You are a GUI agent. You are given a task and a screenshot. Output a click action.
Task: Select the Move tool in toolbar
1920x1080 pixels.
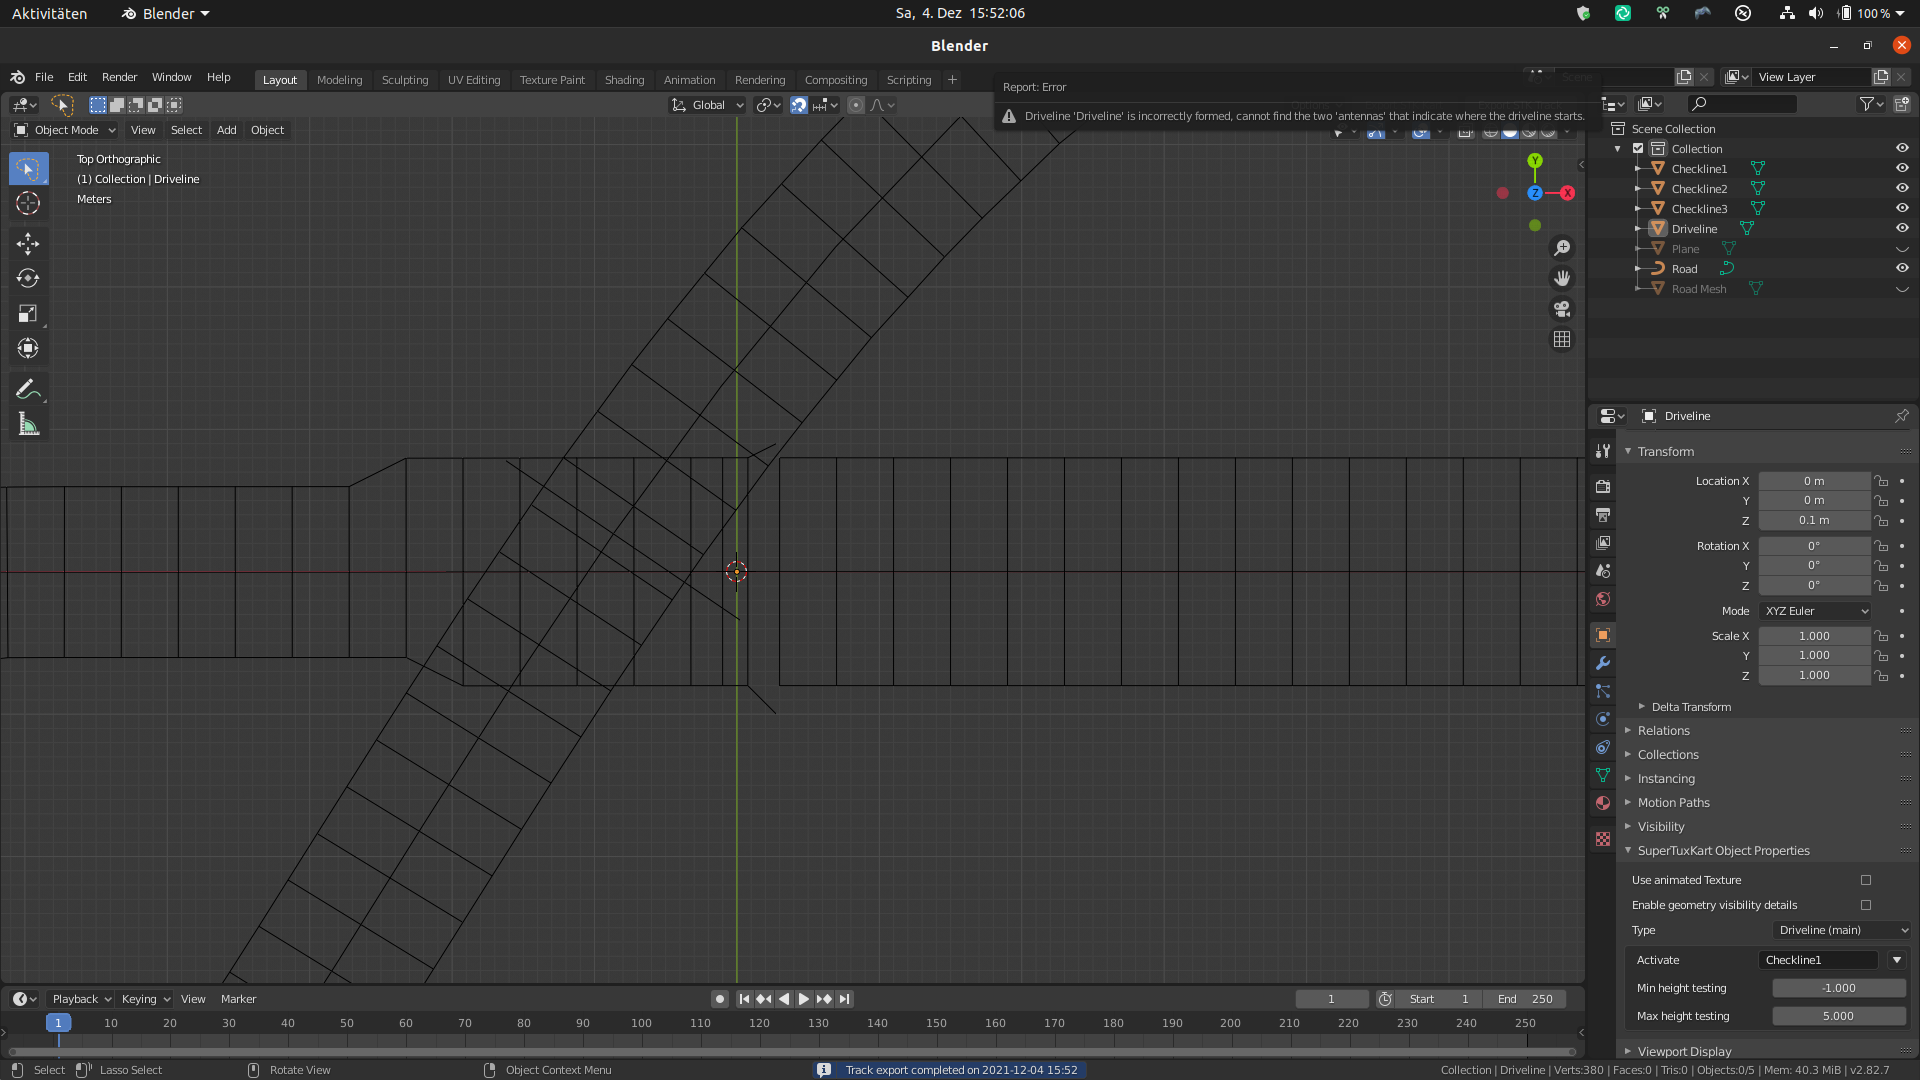tap(28, 243)
